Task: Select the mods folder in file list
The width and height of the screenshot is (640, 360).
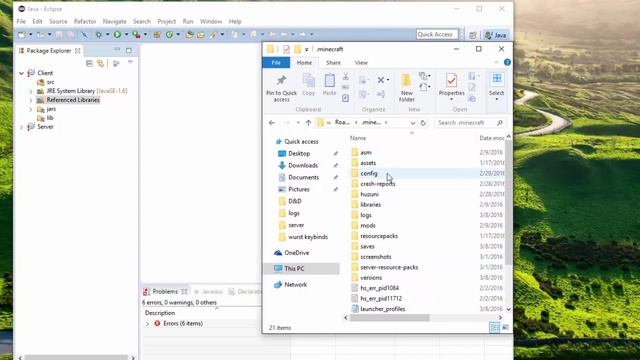Action: [x=368, y=226]
